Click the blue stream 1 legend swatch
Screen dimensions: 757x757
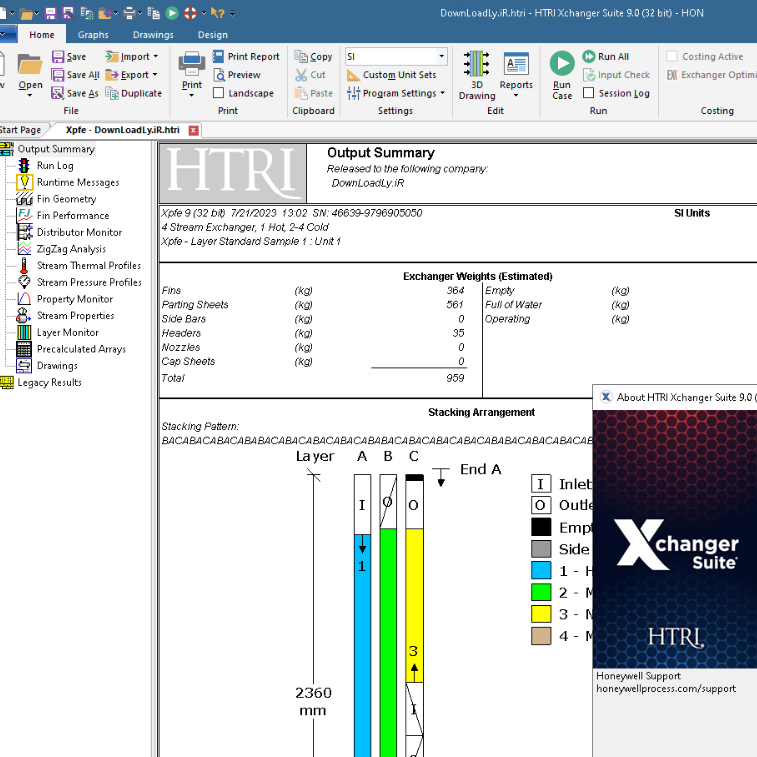(541, 570)
